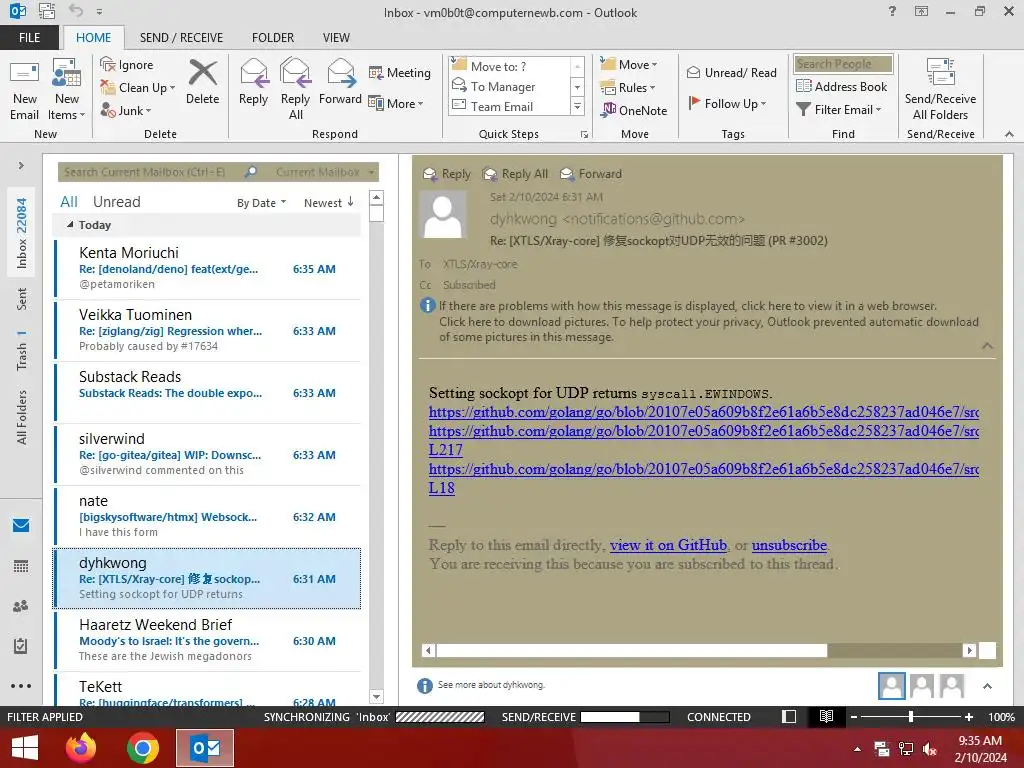This screenshot has width=1024, height=768.
Task: Click Ignore conversation button
Action: (127, 65)
